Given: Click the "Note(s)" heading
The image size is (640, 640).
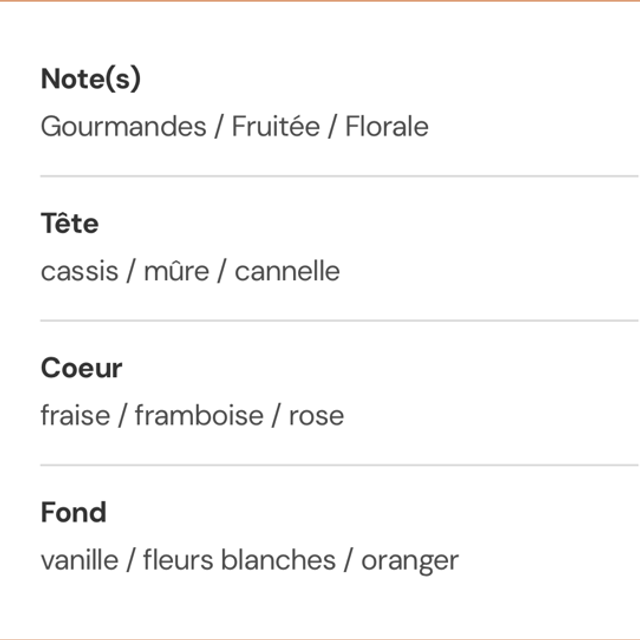Looking at the screenshot, I should tap(91, 80).
